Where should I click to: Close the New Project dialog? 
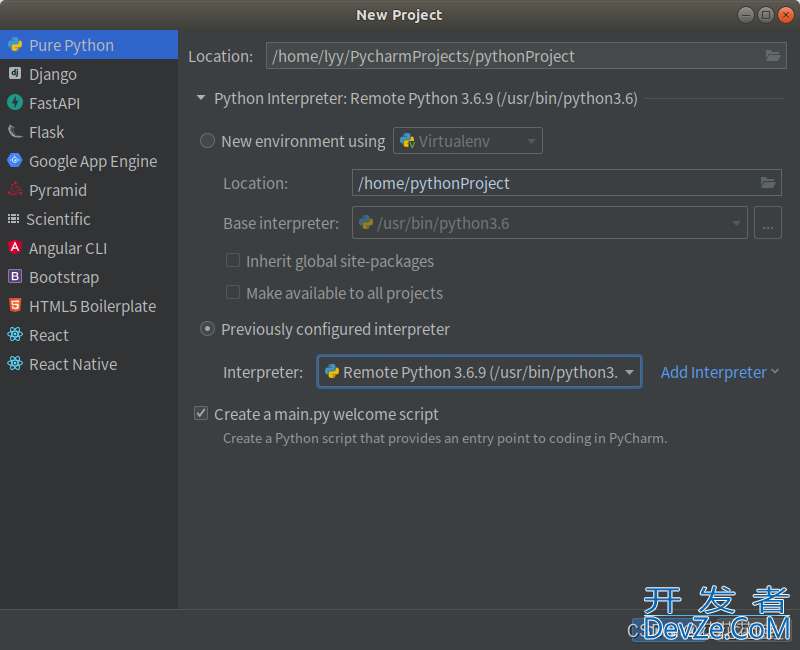pyautogui.click(x=786, y=15)
